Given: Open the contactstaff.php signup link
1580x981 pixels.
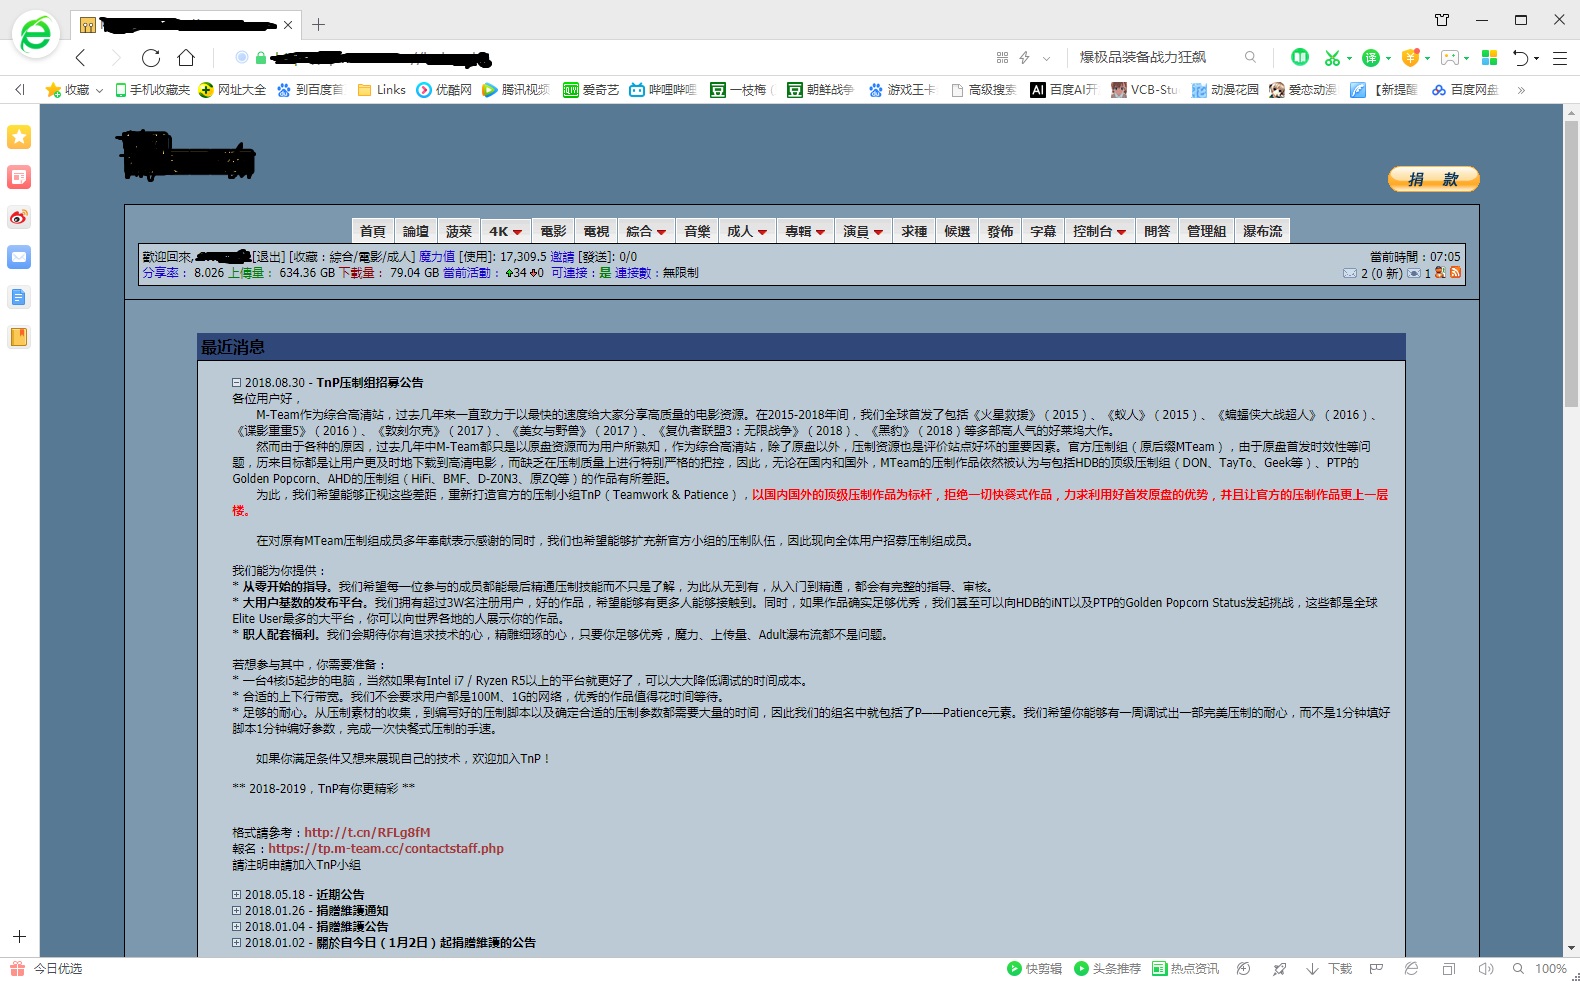Looking at the screenshot, I should [x=386, y=848].
